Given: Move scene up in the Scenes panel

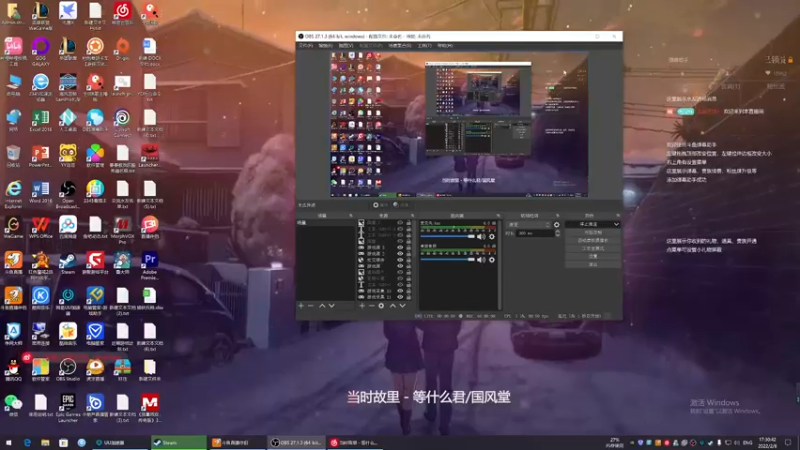Looking at the screenshot, I should 322,306.
